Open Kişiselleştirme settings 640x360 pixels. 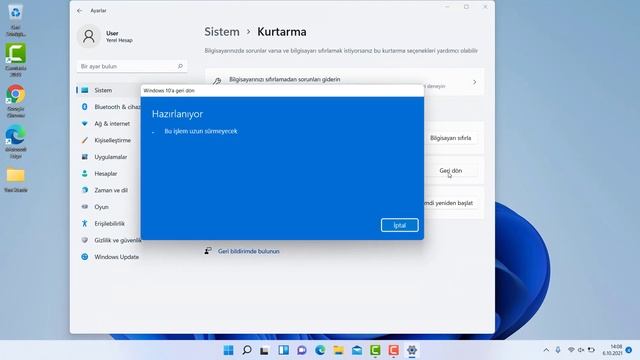coord(112,140)
